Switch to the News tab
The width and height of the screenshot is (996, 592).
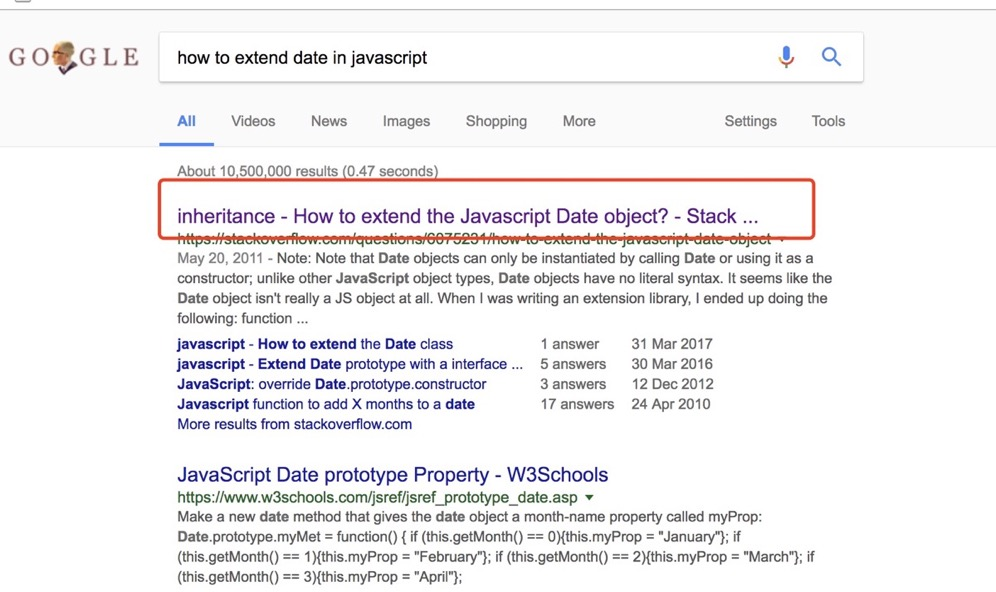328,121
